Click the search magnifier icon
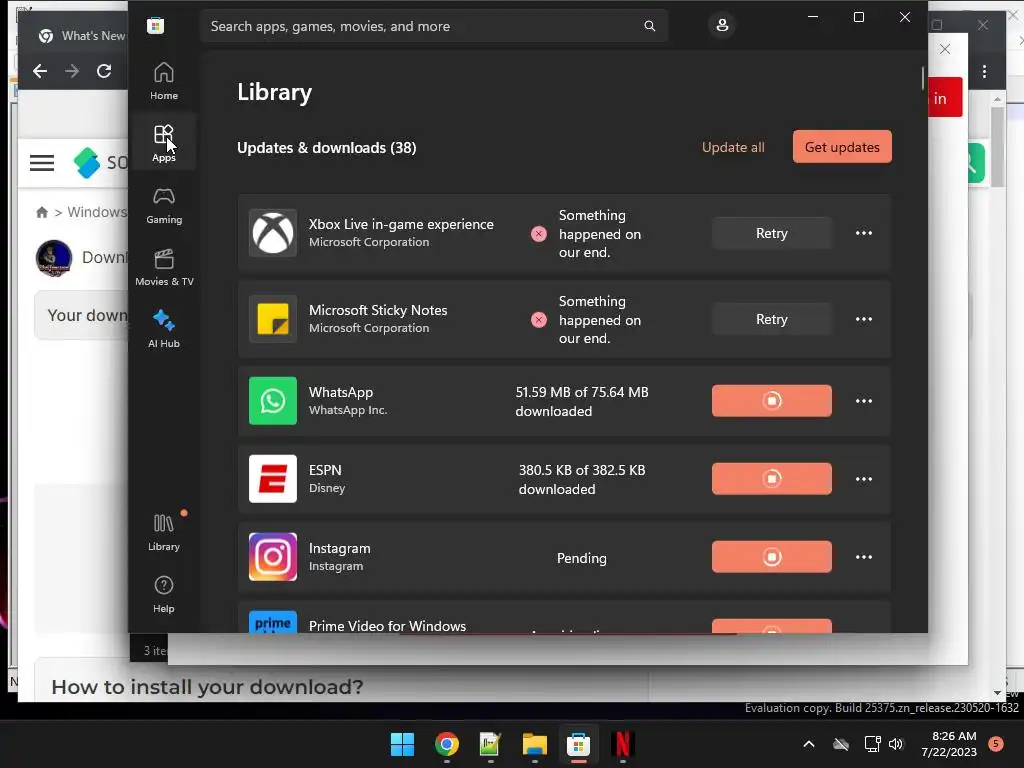 pos(649,26)
